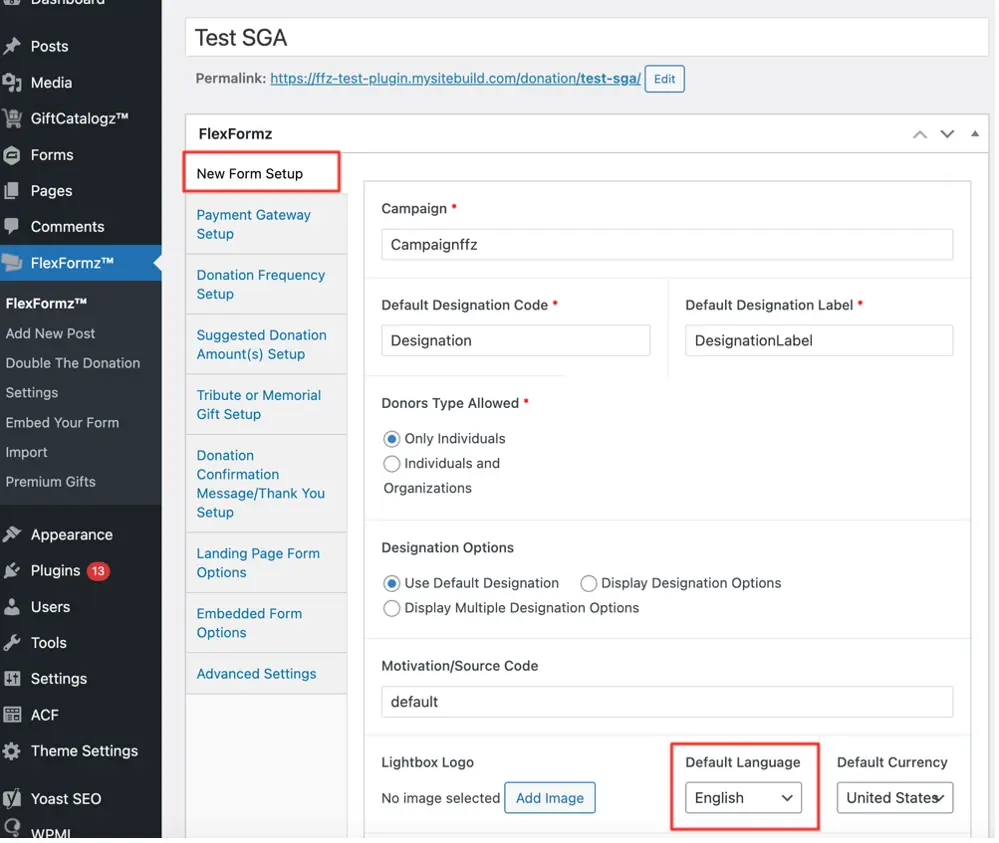Switch to Payment Gateway Setup tab
999x843 pixels.
[254, 224]
